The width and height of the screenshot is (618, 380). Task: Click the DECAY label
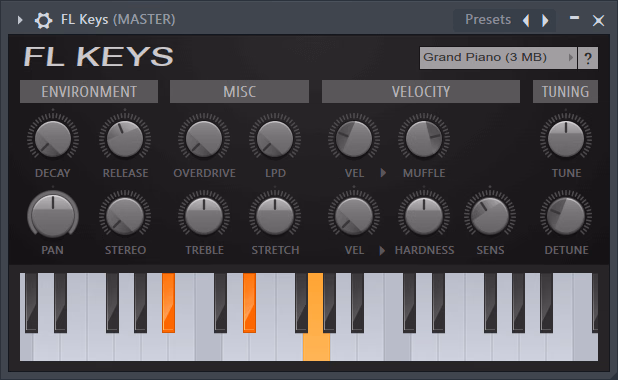[x=53, y=173]
